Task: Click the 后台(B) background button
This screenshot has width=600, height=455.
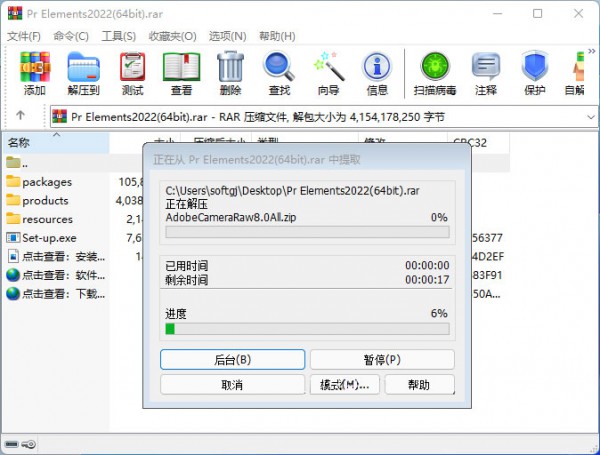Action: click(x=233, y=360)
